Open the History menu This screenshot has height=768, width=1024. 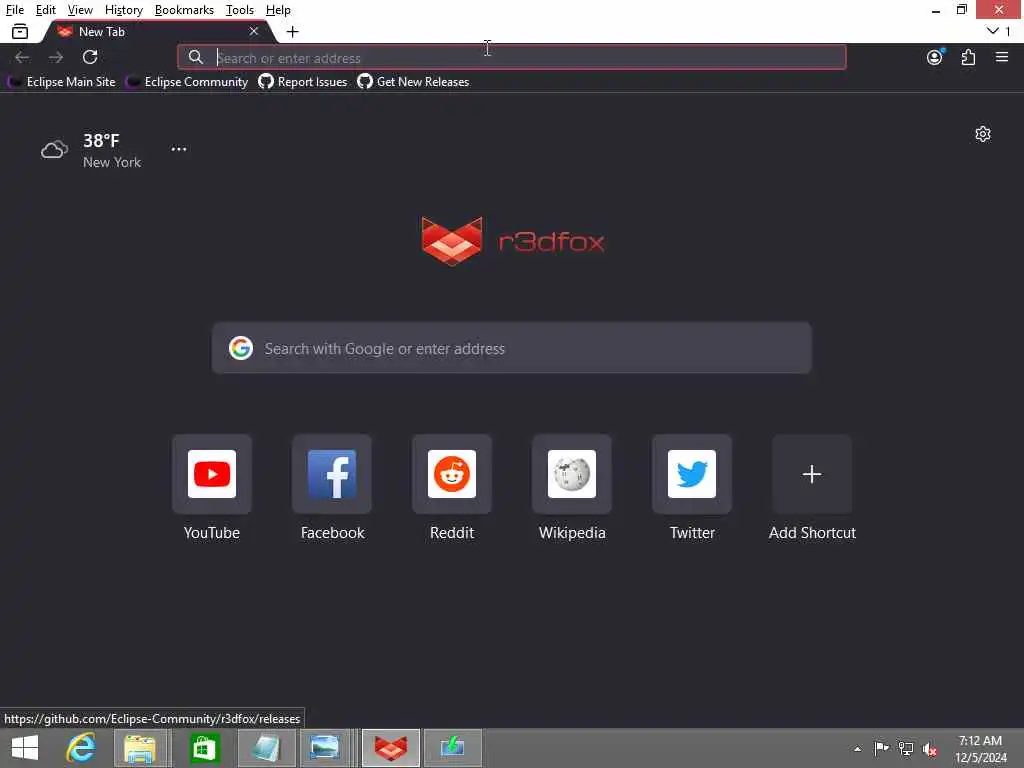(x=123, y=10)
